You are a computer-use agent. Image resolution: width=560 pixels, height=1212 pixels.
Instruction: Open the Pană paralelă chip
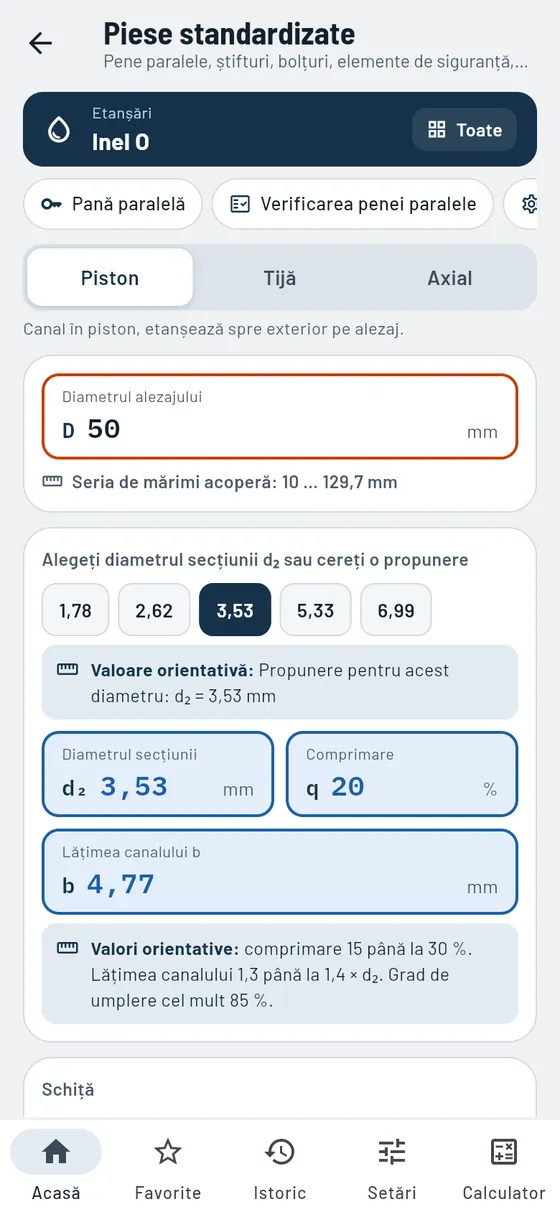pyautogui.click(x=113, y=204)
